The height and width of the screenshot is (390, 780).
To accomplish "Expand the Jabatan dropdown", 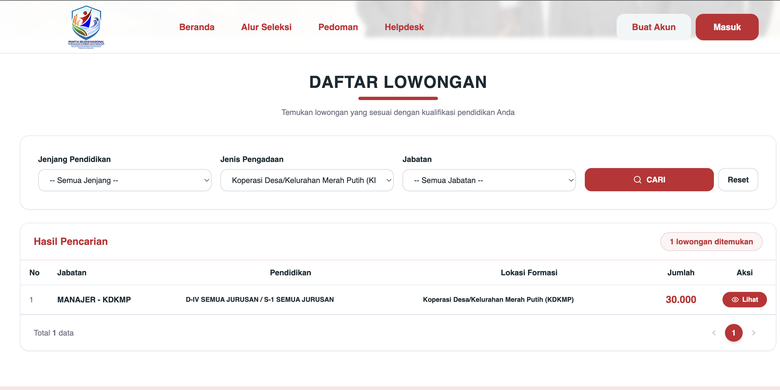I will [489, 181].
